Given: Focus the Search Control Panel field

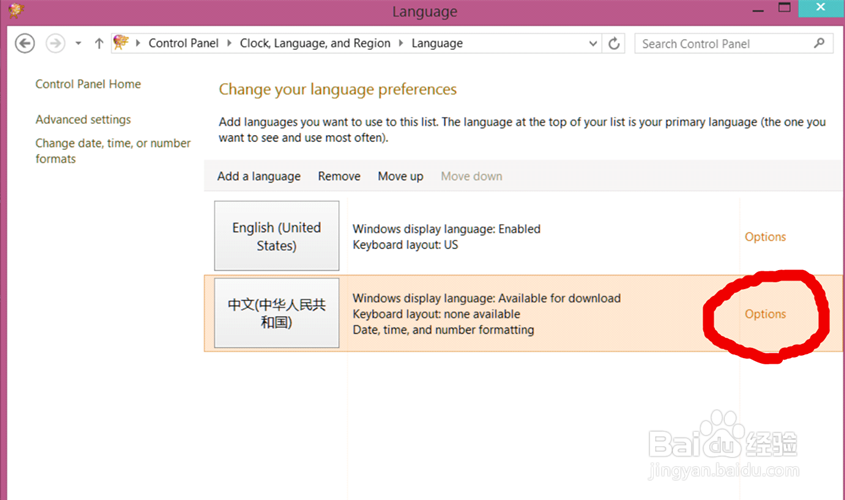Looking at the screenshot, I should click(x=734, y=44).
